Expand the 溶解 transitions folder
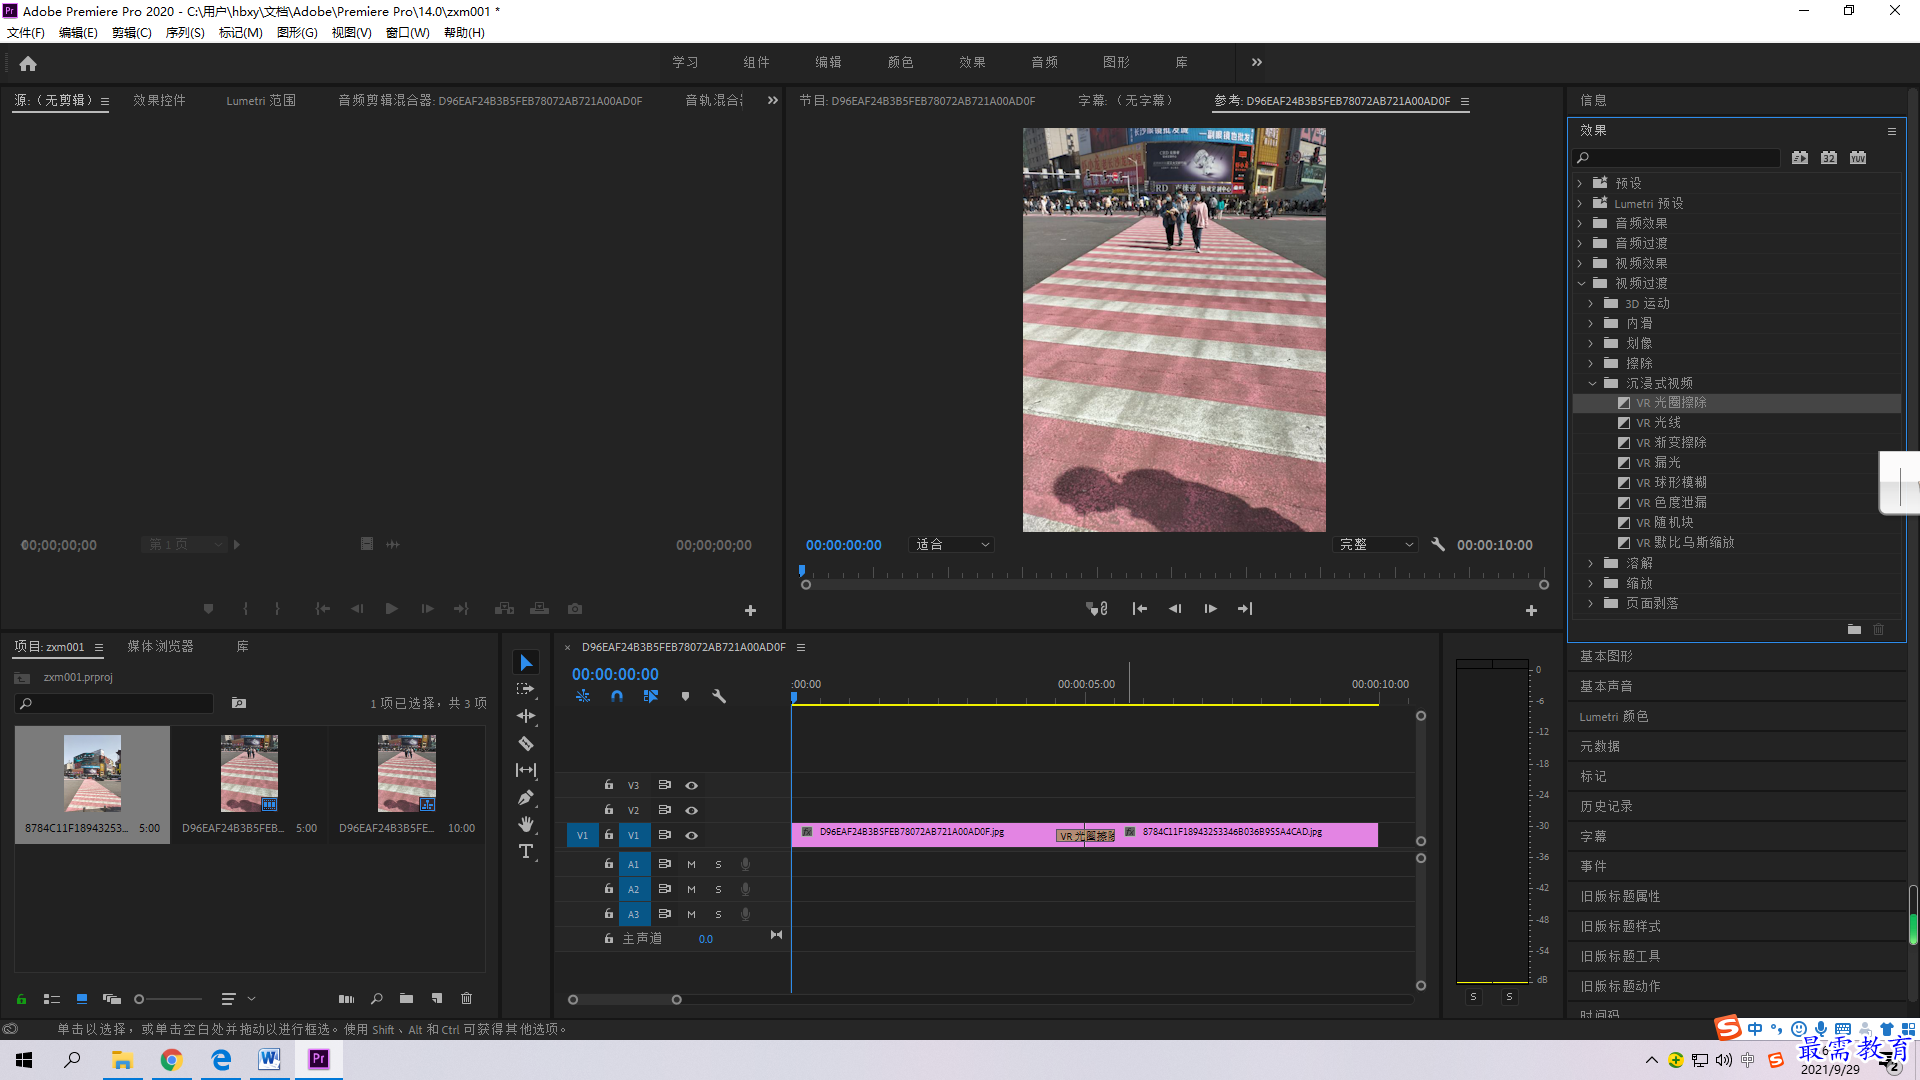 [x=1591, y=563]
